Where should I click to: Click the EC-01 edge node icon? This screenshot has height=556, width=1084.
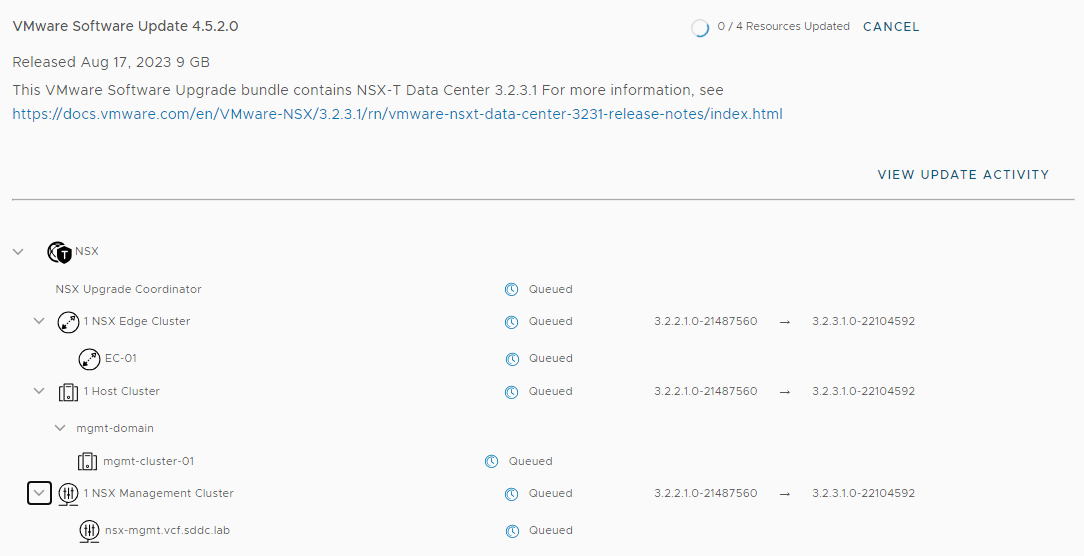tap(89, 359)
